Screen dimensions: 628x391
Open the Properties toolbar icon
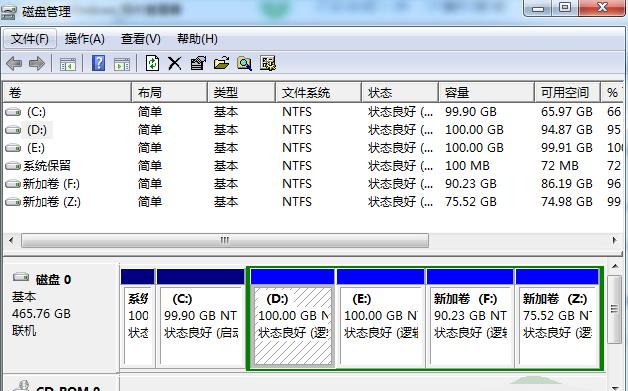[198, 63]
